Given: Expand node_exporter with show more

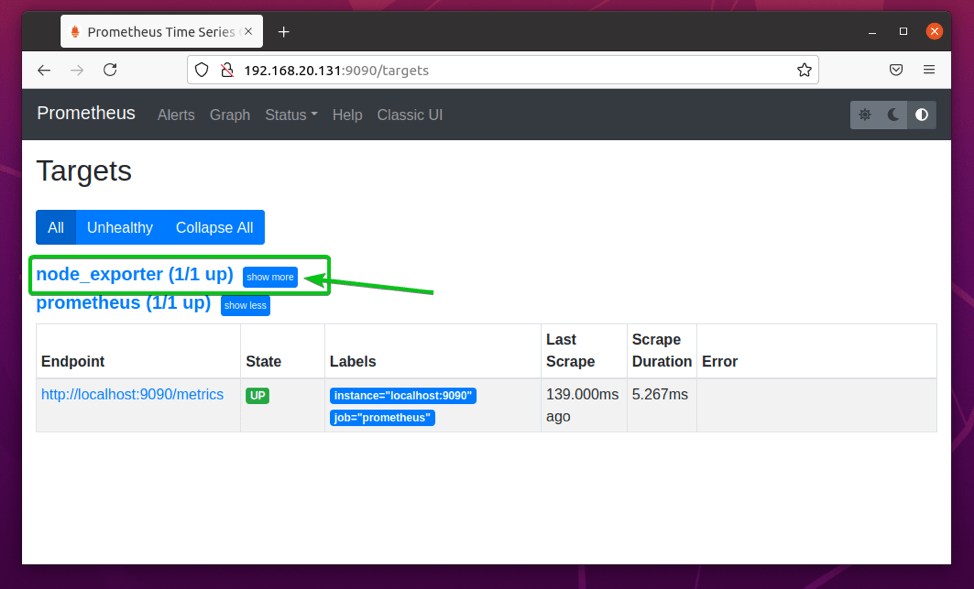Looking at the screenshot, I should pos(270,277).
